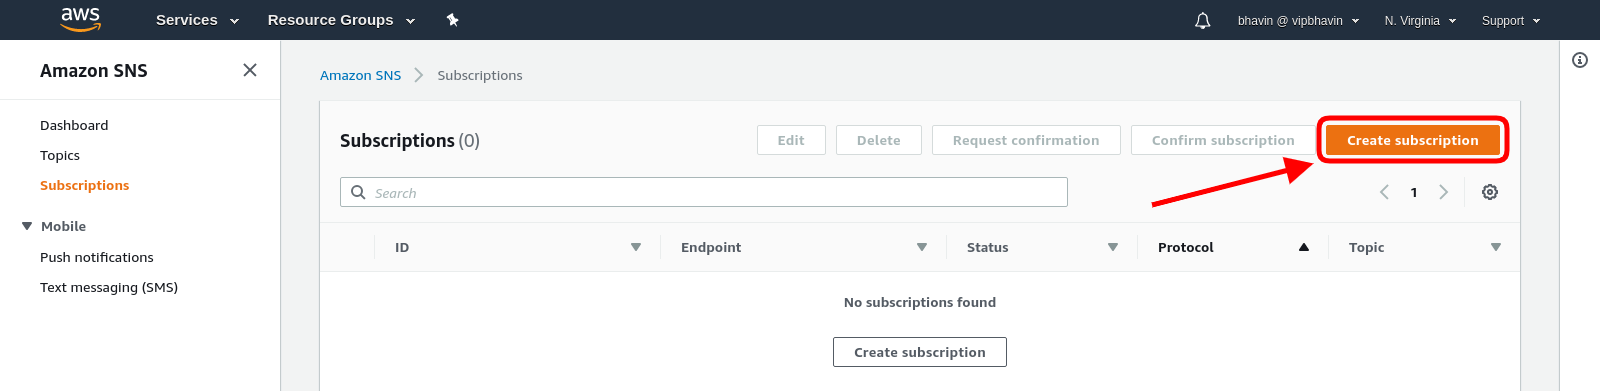
Task: Expand the bhavin @ vipbhavin account menu
Action: (x=1298, y=20)
